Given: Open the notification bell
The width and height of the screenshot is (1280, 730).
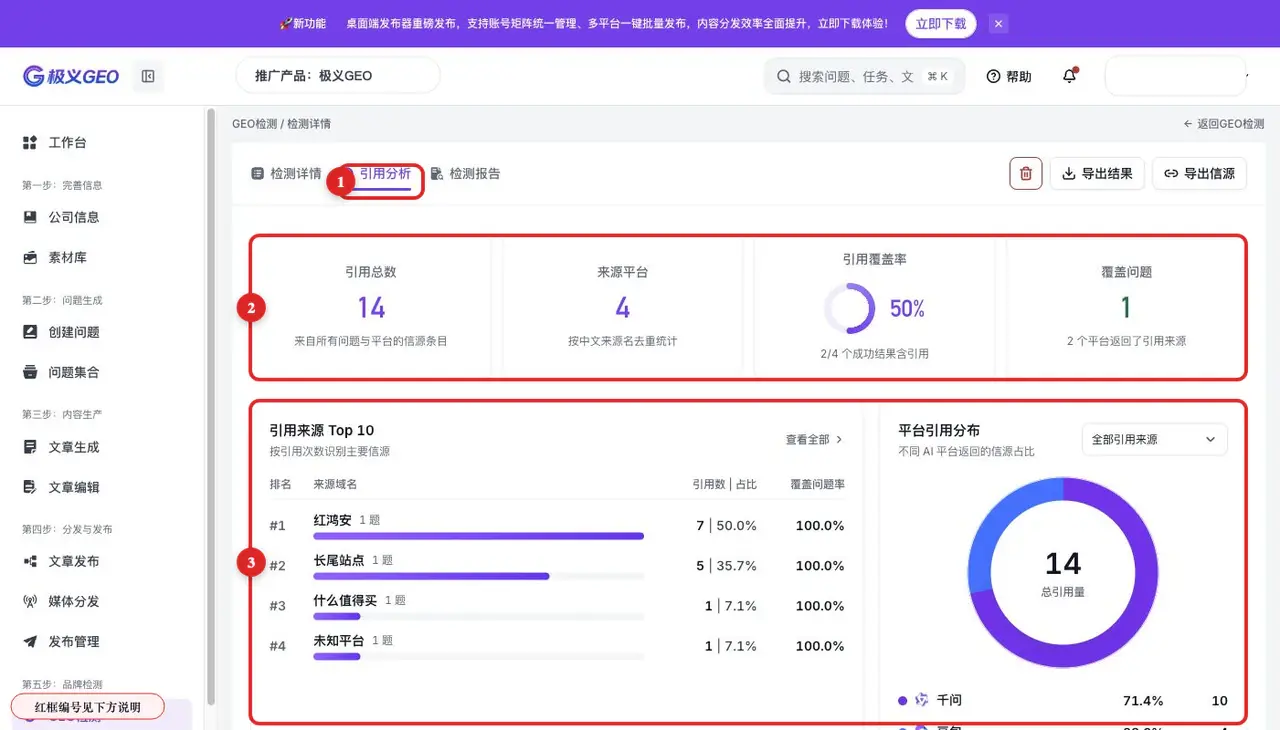Looking at the screenshot, I should point(1070,76).
